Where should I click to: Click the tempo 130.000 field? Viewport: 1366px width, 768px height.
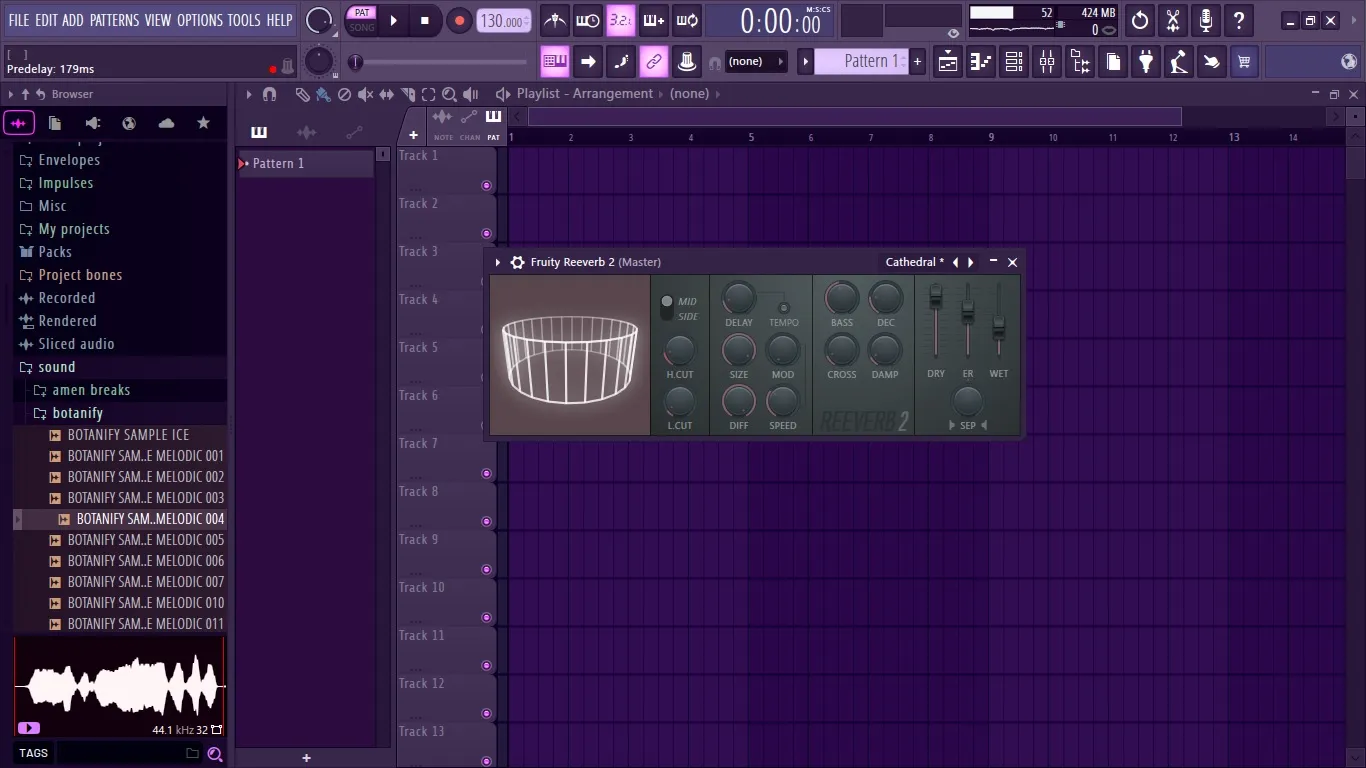504,20
